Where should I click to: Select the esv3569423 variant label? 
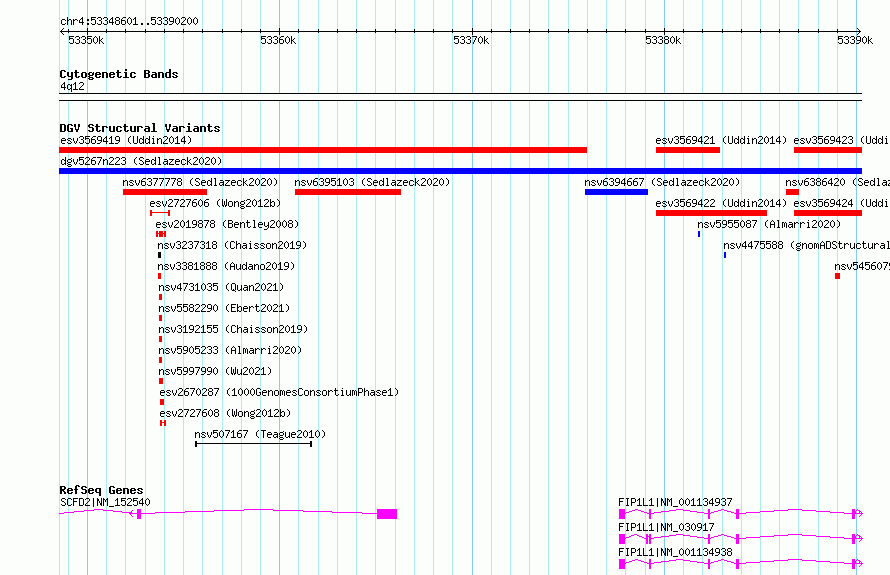842,140
